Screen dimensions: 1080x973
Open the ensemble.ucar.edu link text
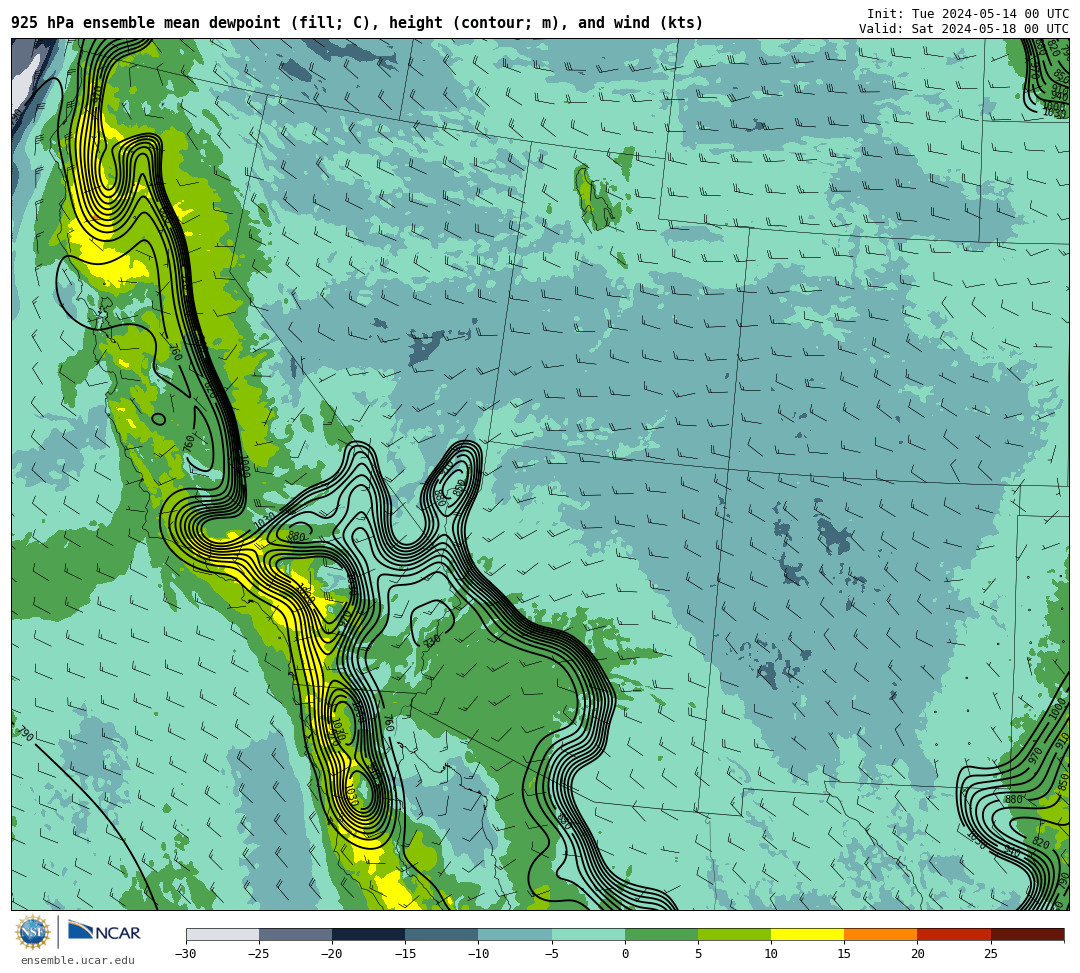click(78, 960)
